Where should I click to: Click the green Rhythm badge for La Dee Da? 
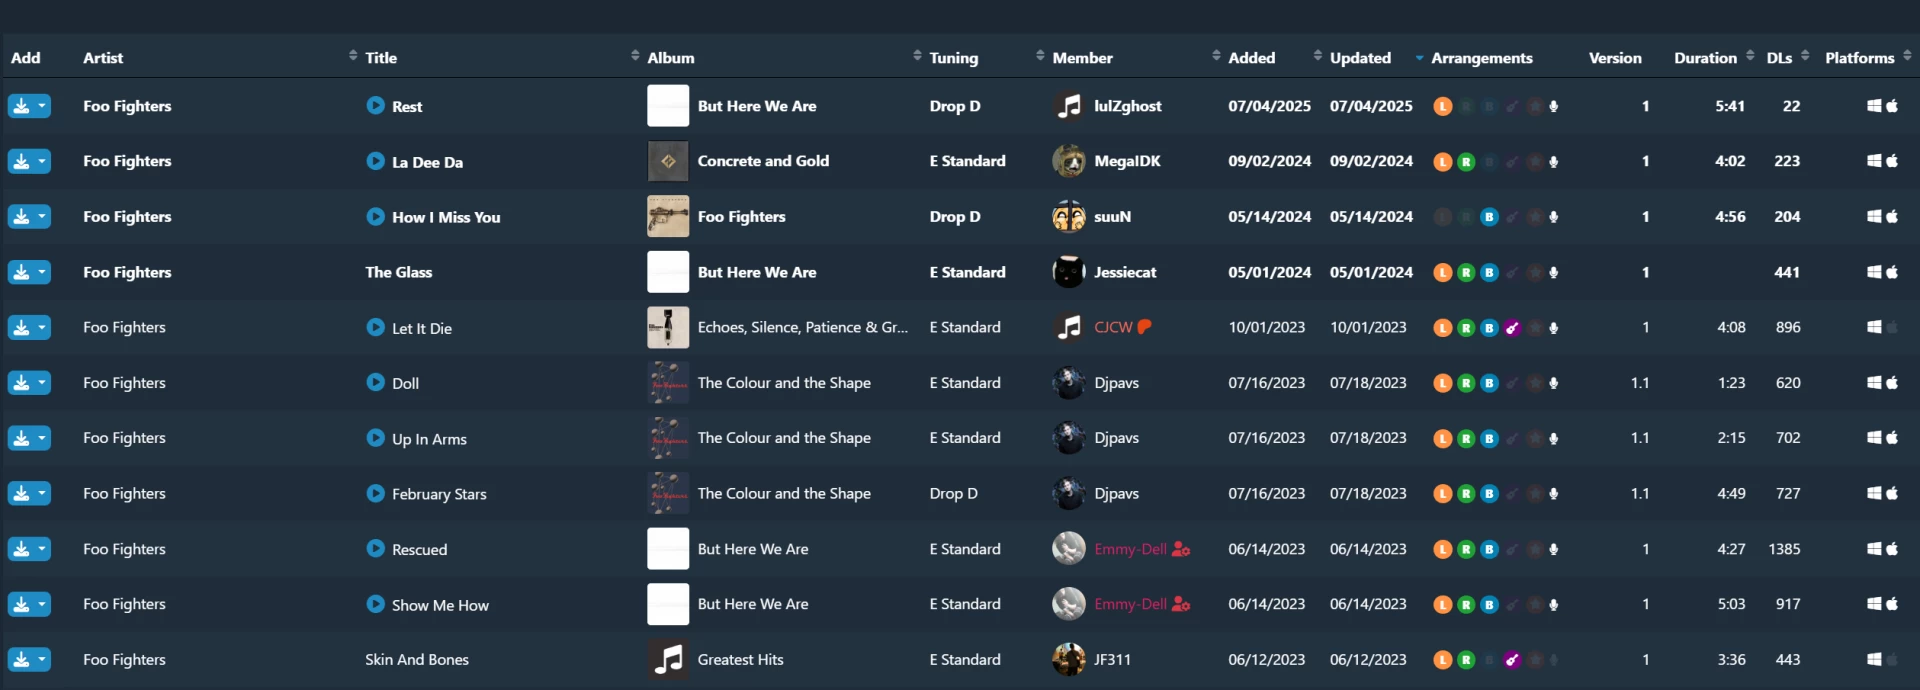1466,162
